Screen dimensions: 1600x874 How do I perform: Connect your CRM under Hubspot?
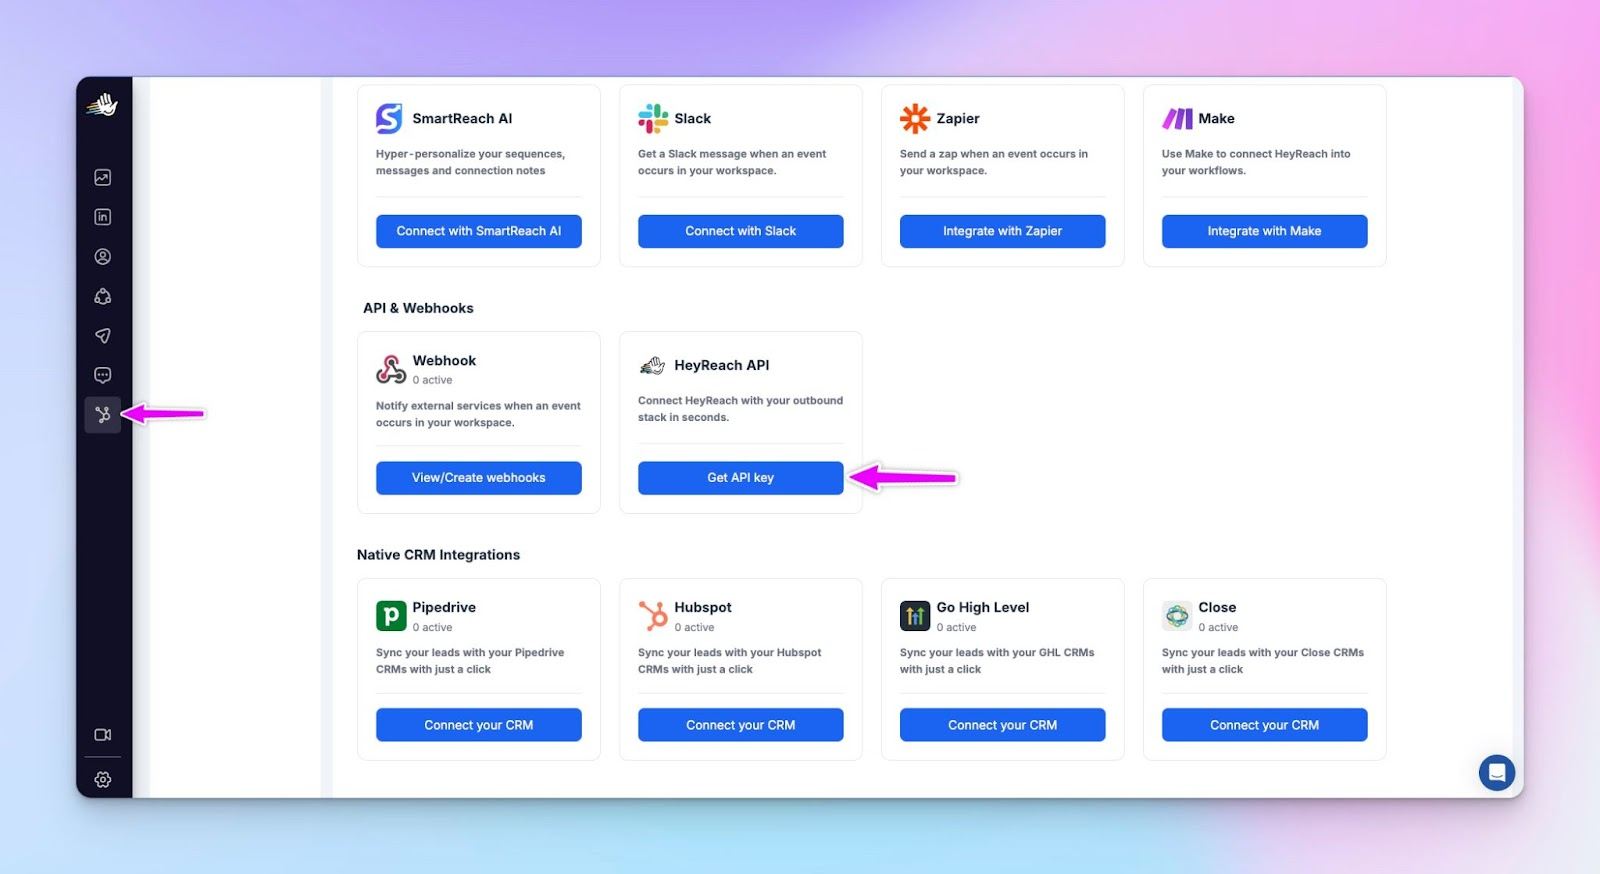click(741, 725)
